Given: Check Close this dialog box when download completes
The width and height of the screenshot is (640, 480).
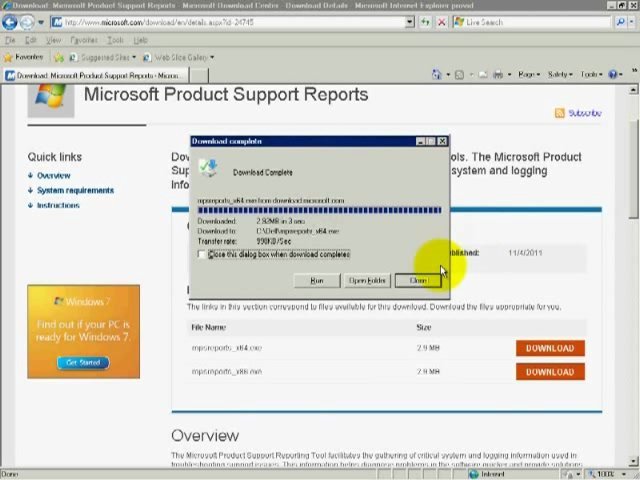Looking at the screenshot, I should (x=201, y=254).
